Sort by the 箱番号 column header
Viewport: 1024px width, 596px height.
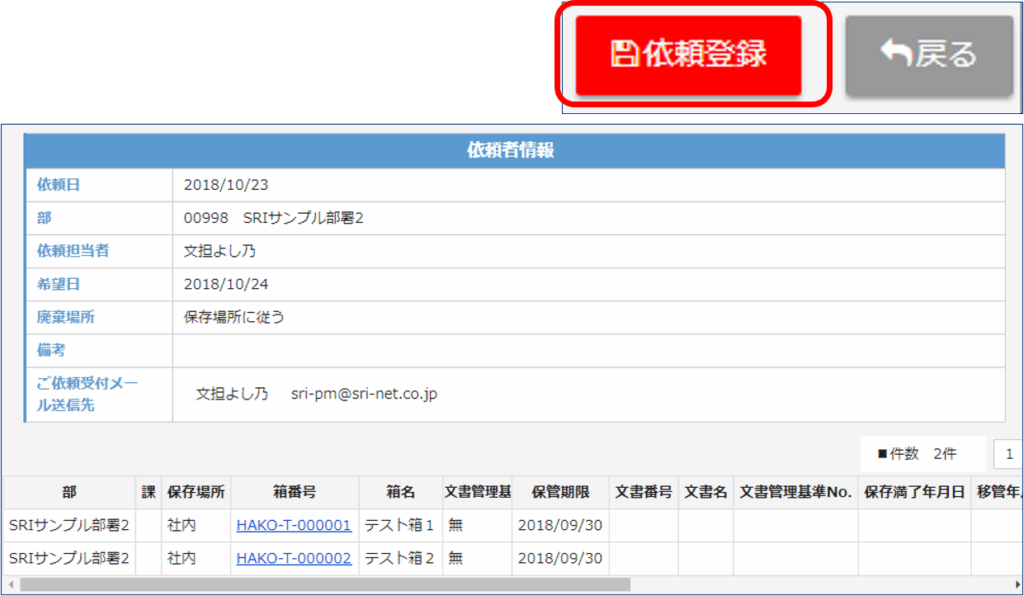pos(294,492)
